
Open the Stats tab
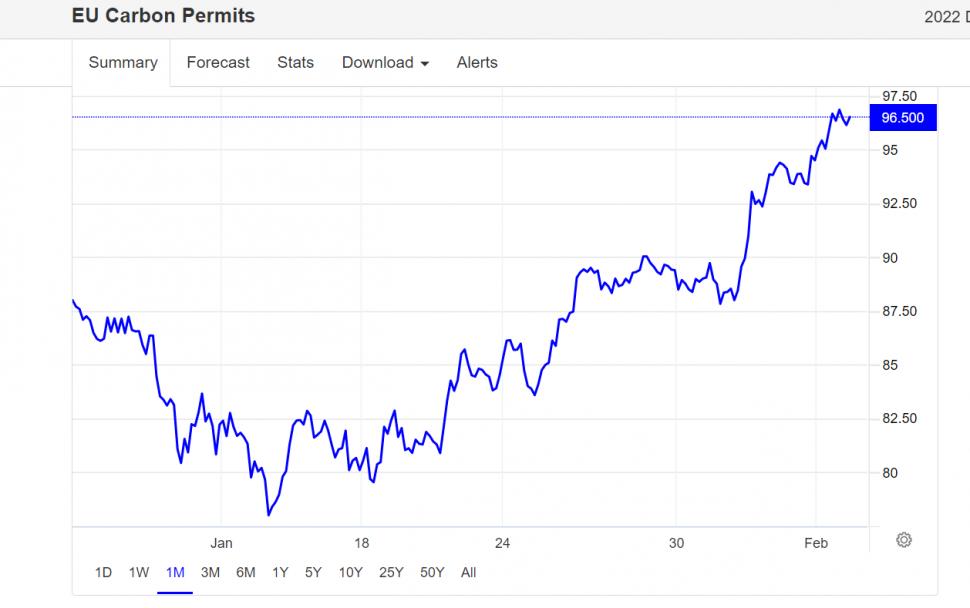click(295, 63)
